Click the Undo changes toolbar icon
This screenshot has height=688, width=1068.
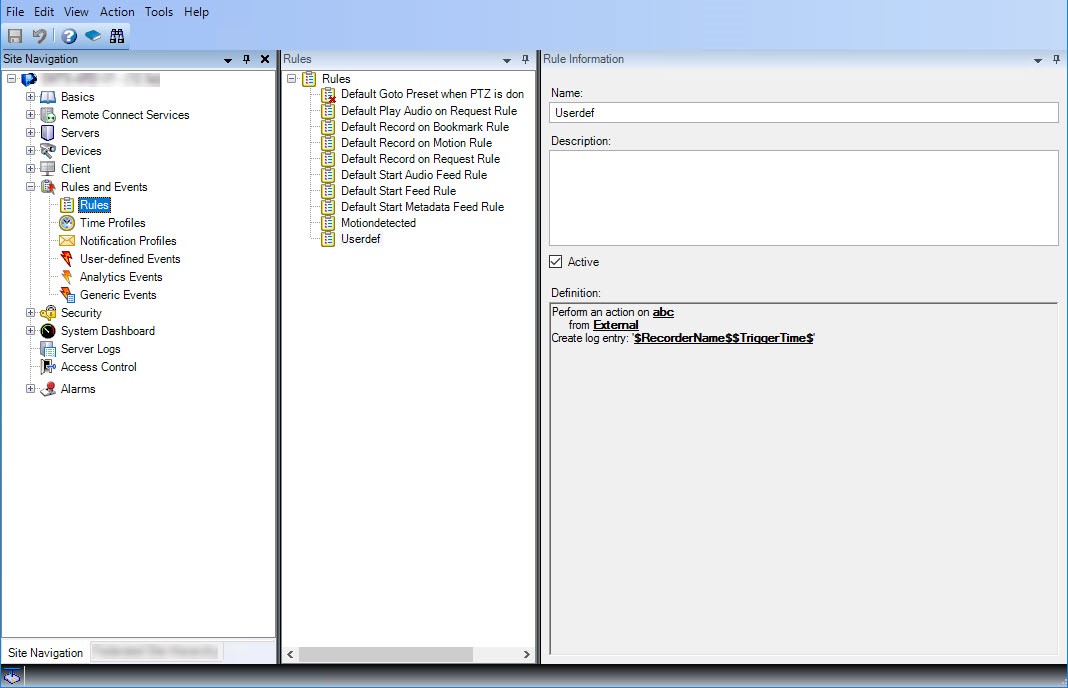(39, 35)
